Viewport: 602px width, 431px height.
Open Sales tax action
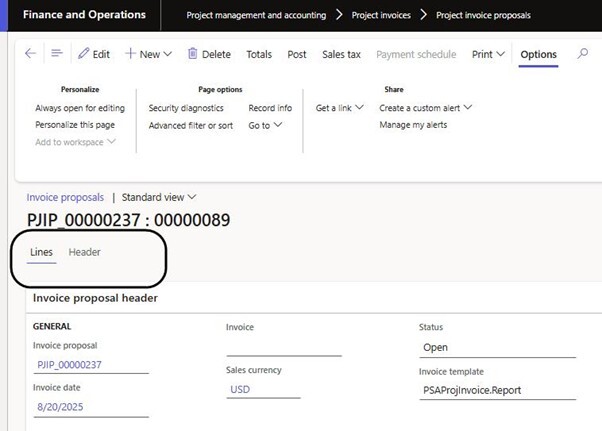point(341,54)
